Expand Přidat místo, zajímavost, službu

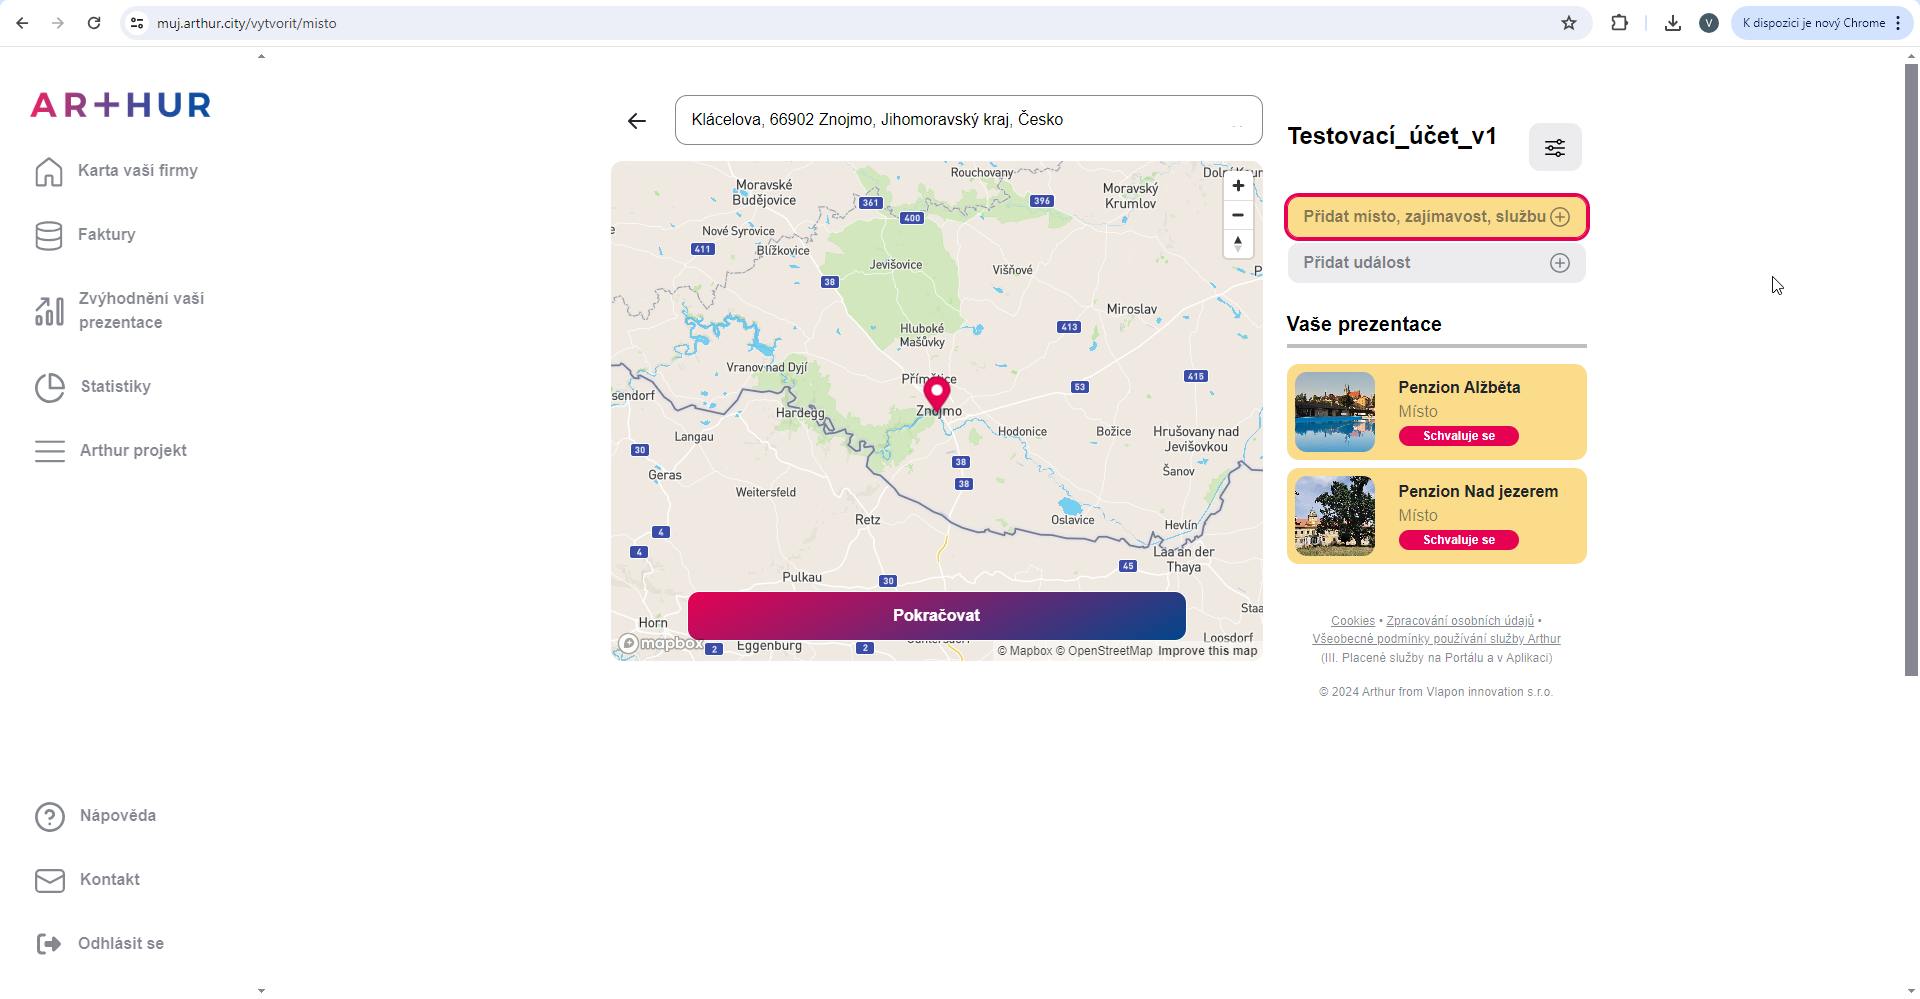coord(1436,217)
